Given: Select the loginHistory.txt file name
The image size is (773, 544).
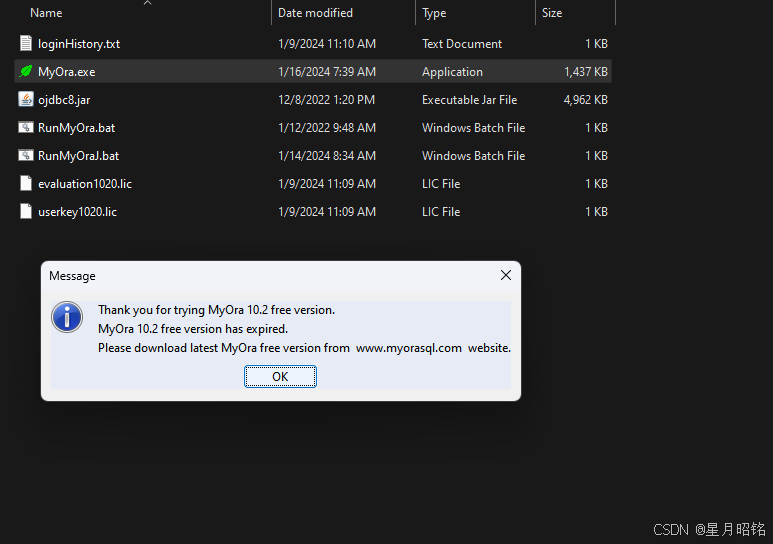Looking at the screenshot, I should click(x=79, y=44).
